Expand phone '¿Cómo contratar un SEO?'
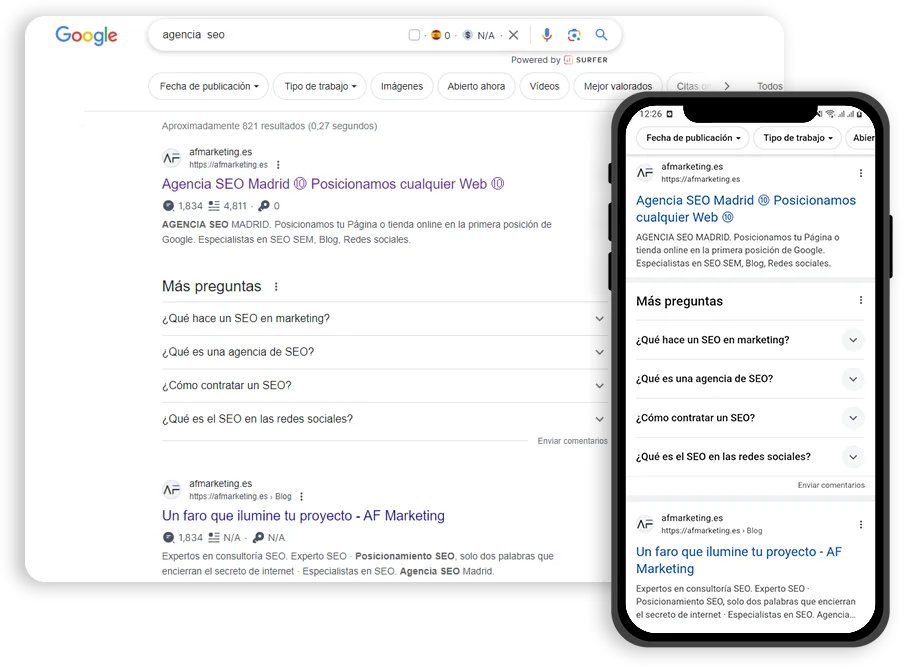The image size is (904, 668). 749,418
